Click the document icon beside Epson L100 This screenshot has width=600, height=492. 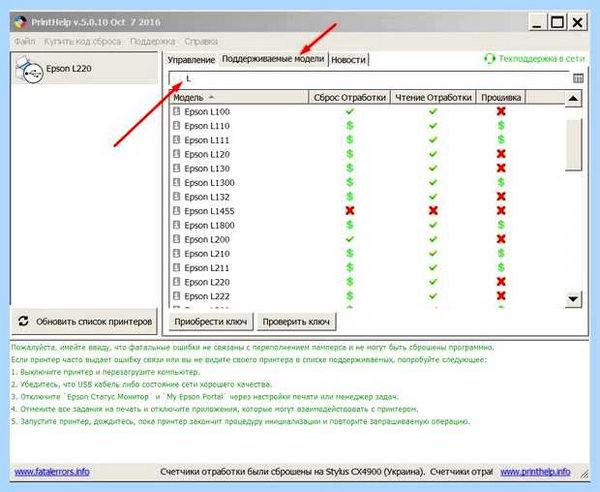(x=176, y=111)
